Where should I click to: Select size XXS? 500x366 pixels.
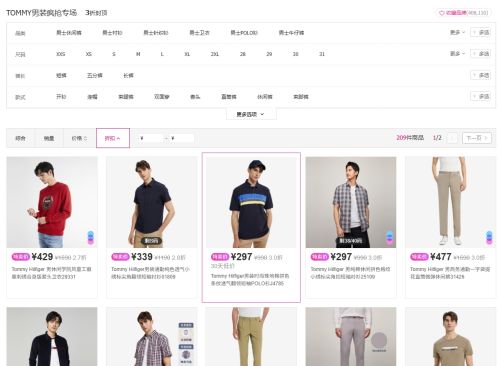click(61, 54)
